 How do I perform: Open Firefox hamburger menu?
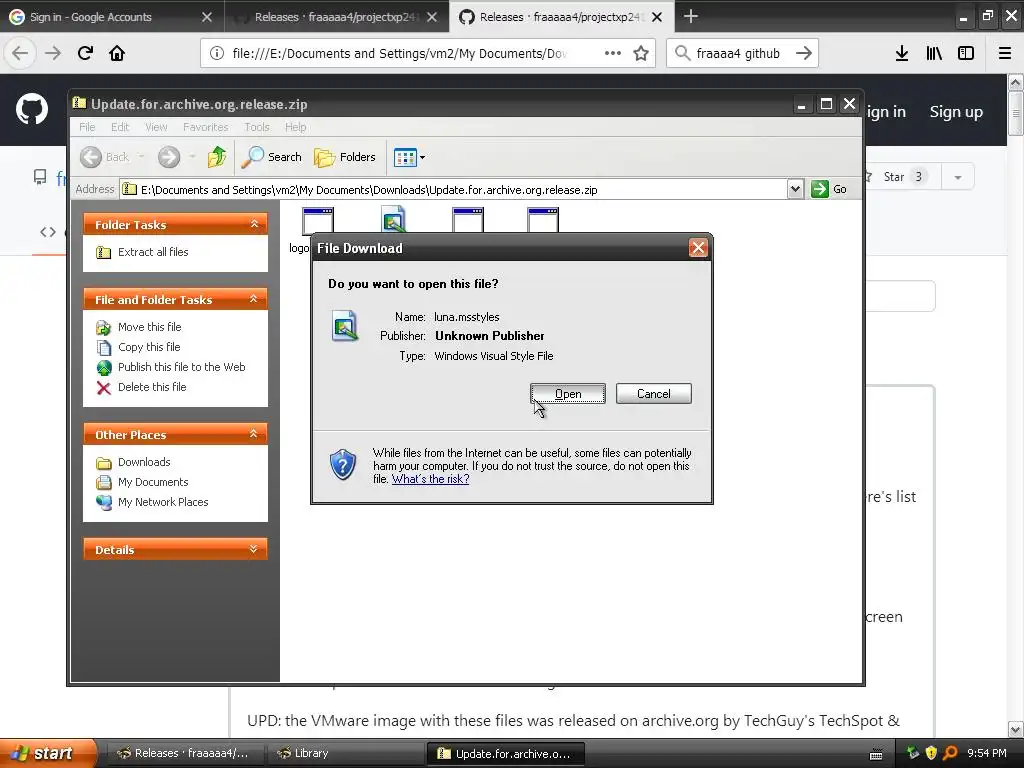pyautogui.click(x=1004, y=53)
